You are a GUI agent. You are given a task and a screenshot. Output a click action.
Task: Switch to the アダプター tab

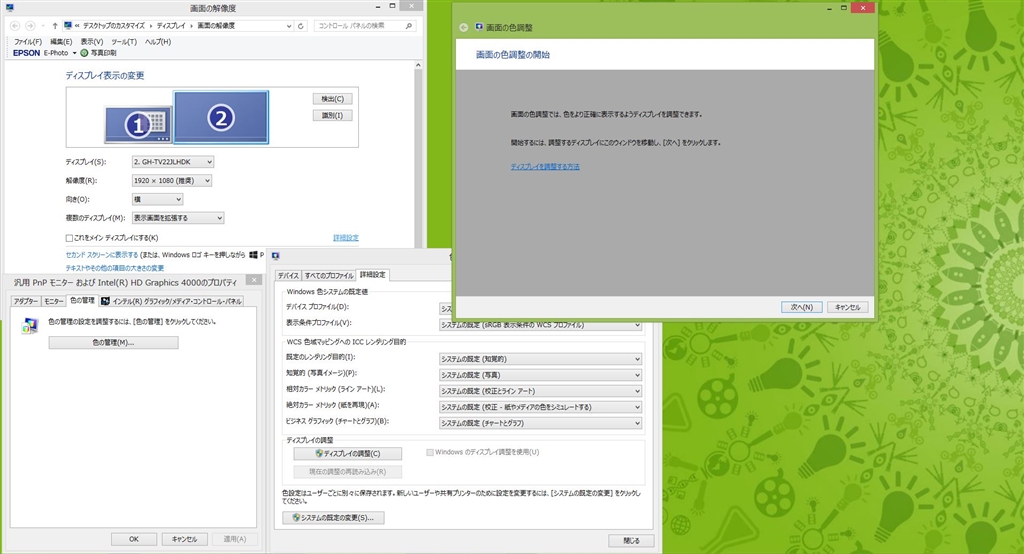pos(26,301)
